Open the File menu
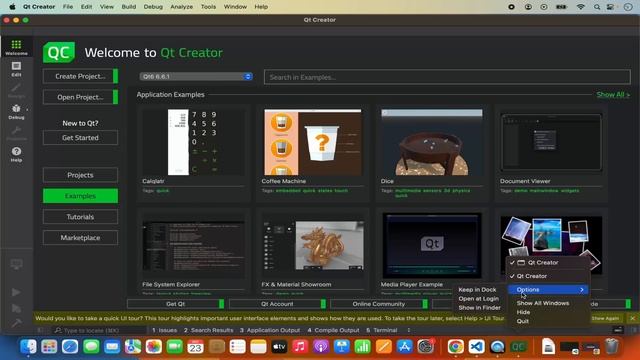 click(x=68, y=7)
